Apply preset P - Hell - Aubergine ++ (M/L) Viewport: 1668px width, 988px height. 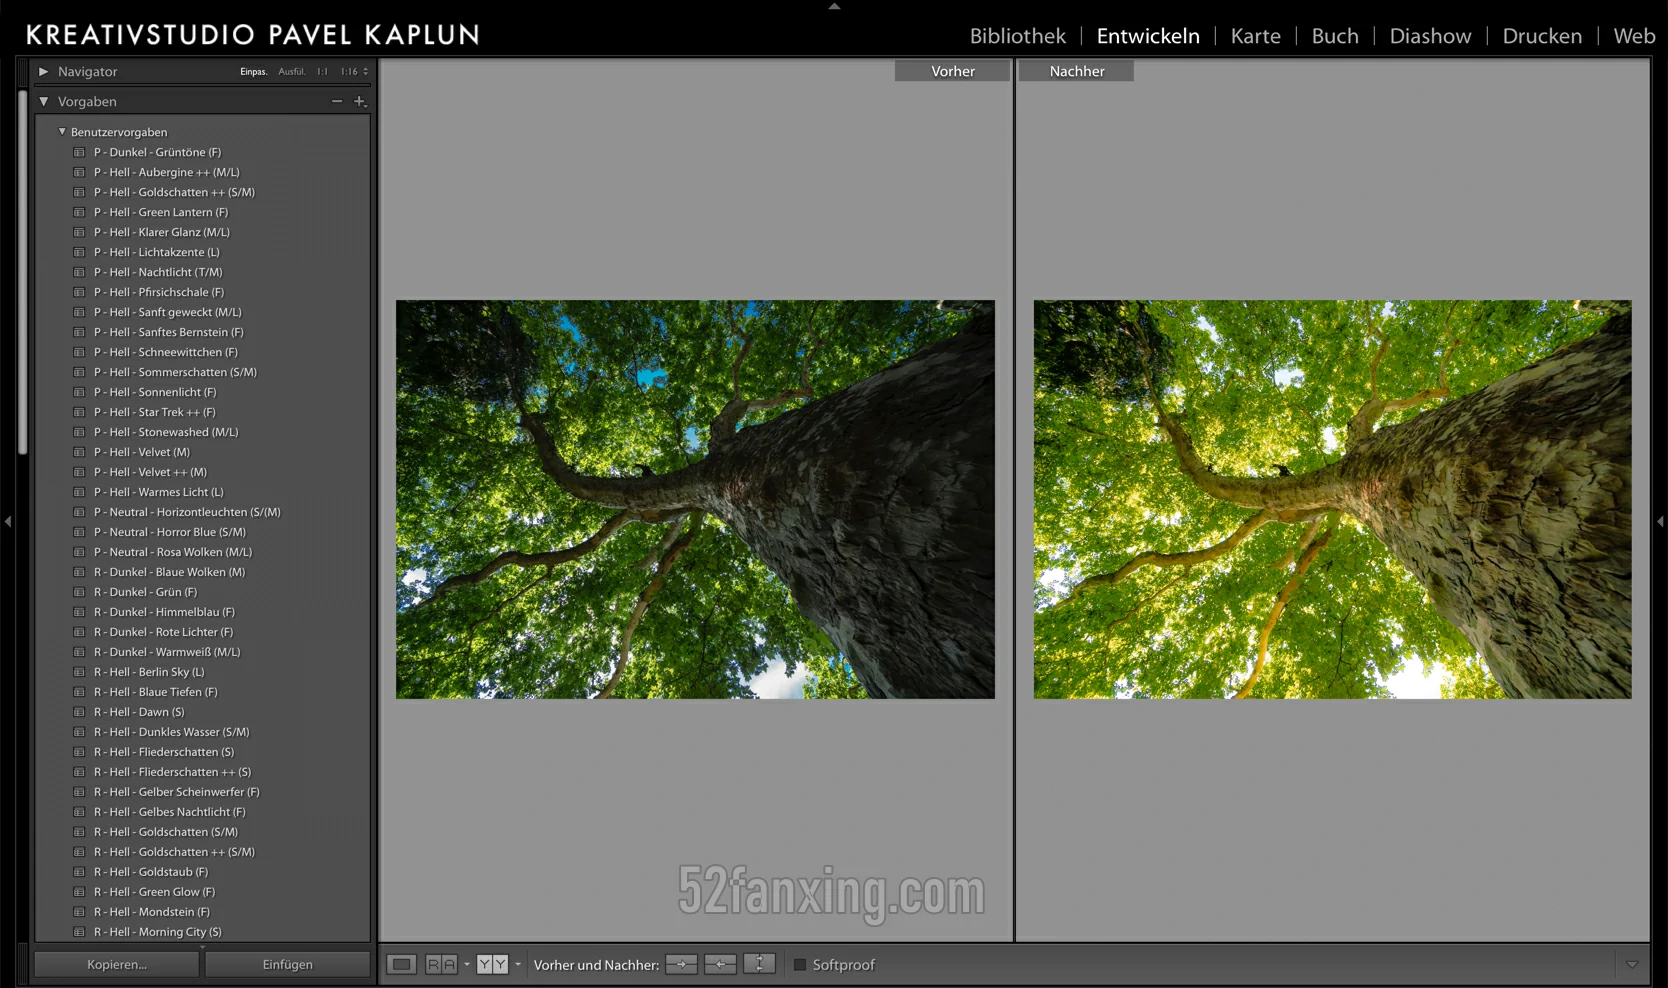pyautogui.click(x=167, y=172)
